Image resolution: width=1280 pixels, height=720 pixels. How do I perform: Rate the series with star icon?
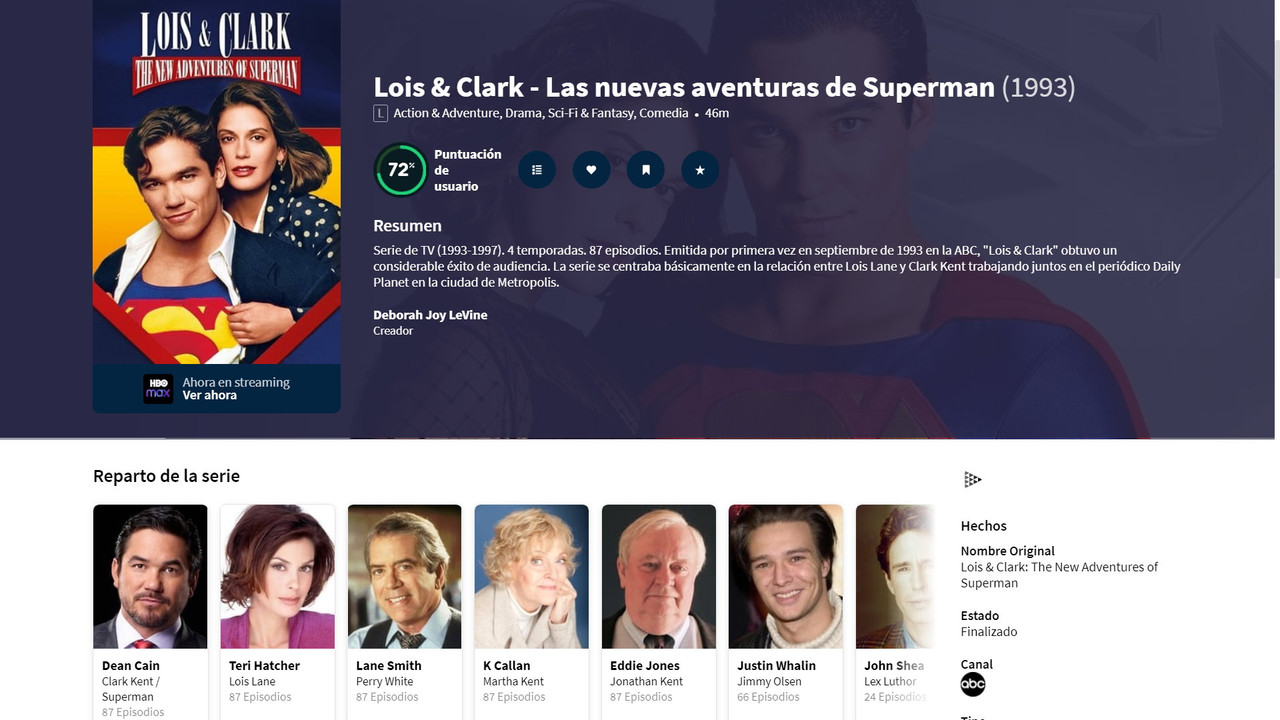(x=700, y=170)
